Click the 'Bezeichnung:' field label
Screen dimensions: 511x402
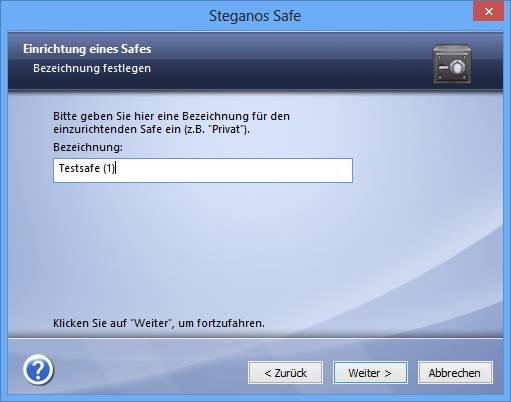tap(88, 147)
